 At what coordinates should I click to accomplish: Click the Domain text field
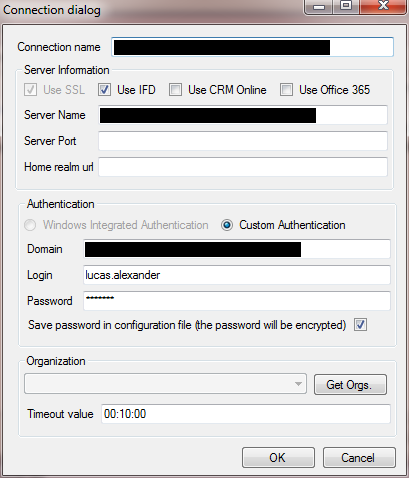pos(237,249)
